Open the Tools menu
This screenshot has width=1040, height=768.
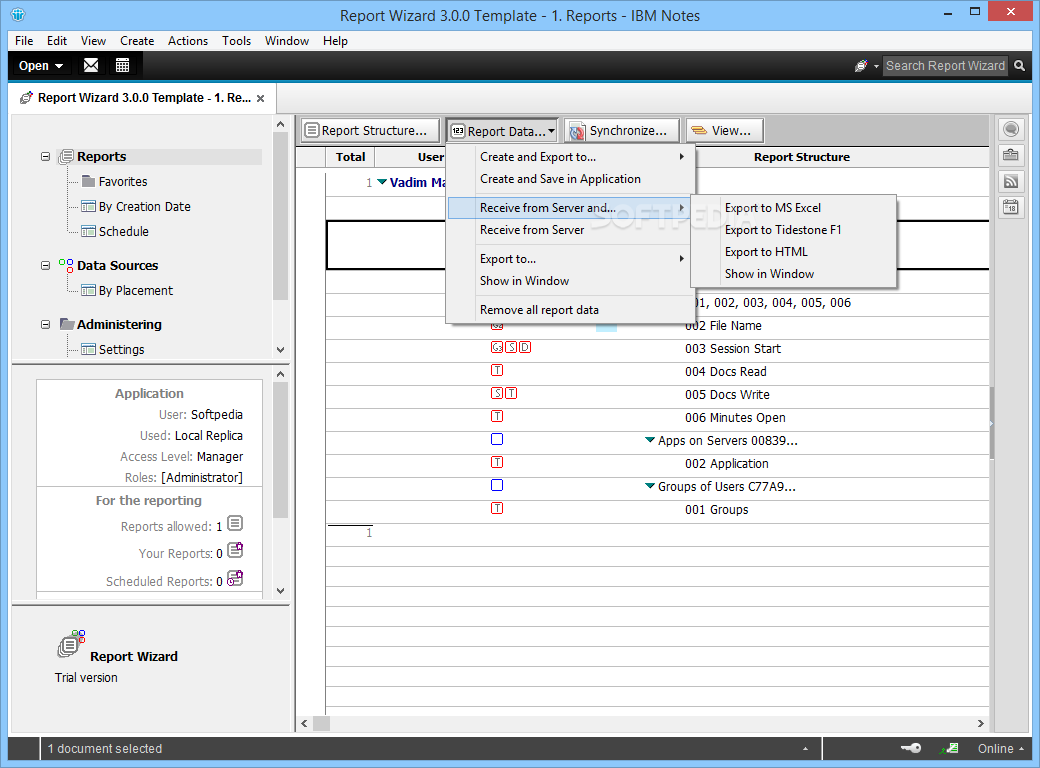click(236, 40)
